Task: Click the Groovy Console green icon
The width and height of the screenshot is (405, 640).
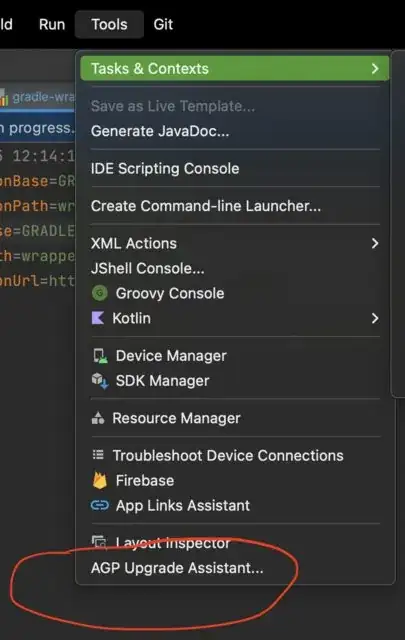Action: [100, 293]
